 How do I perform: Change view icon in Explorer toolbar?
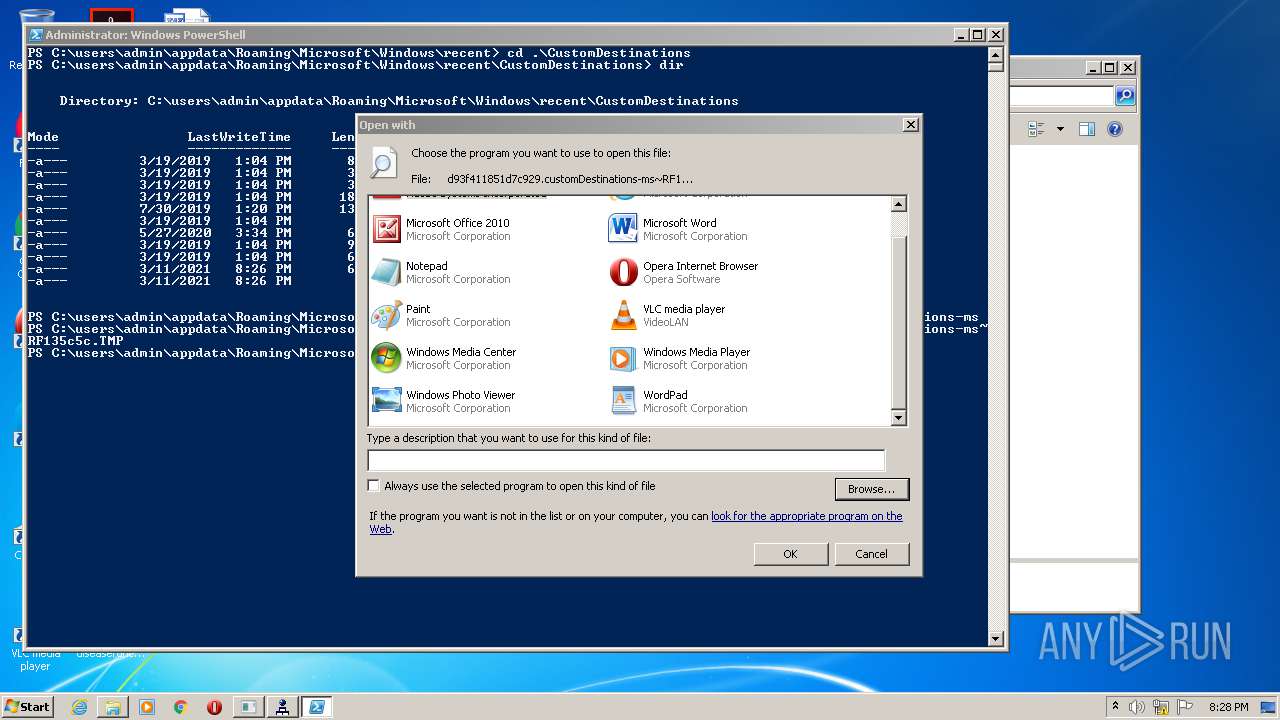[1036, 129]
